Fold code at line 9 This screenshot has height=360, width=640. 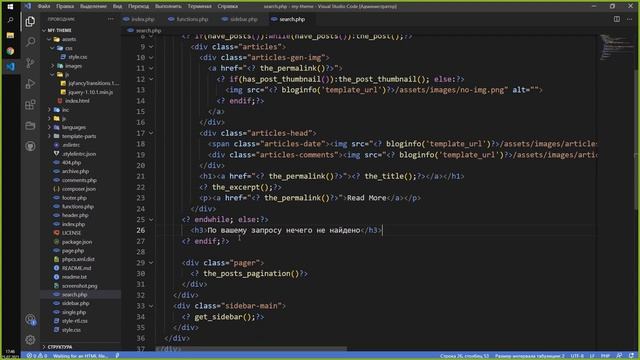(x=151, y=47)
